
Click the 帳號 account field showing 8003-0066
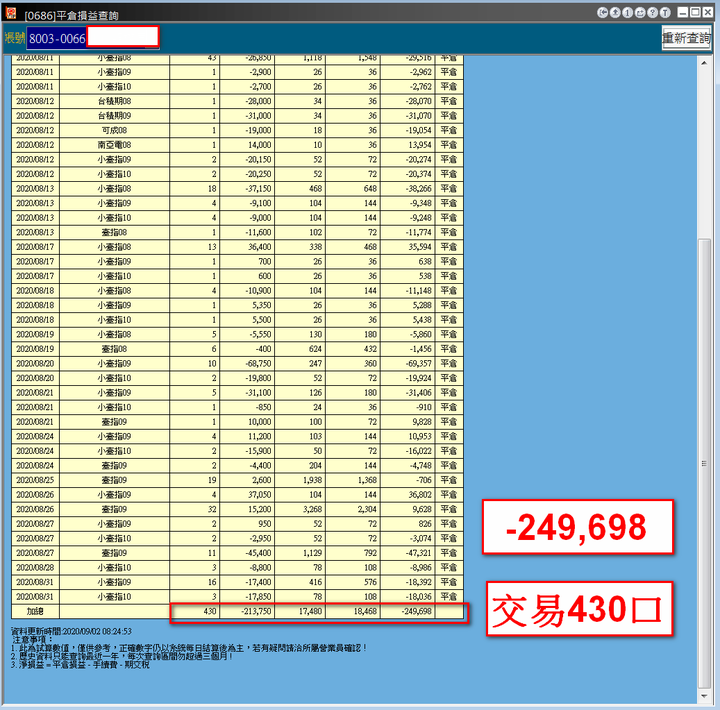[93, 38]
